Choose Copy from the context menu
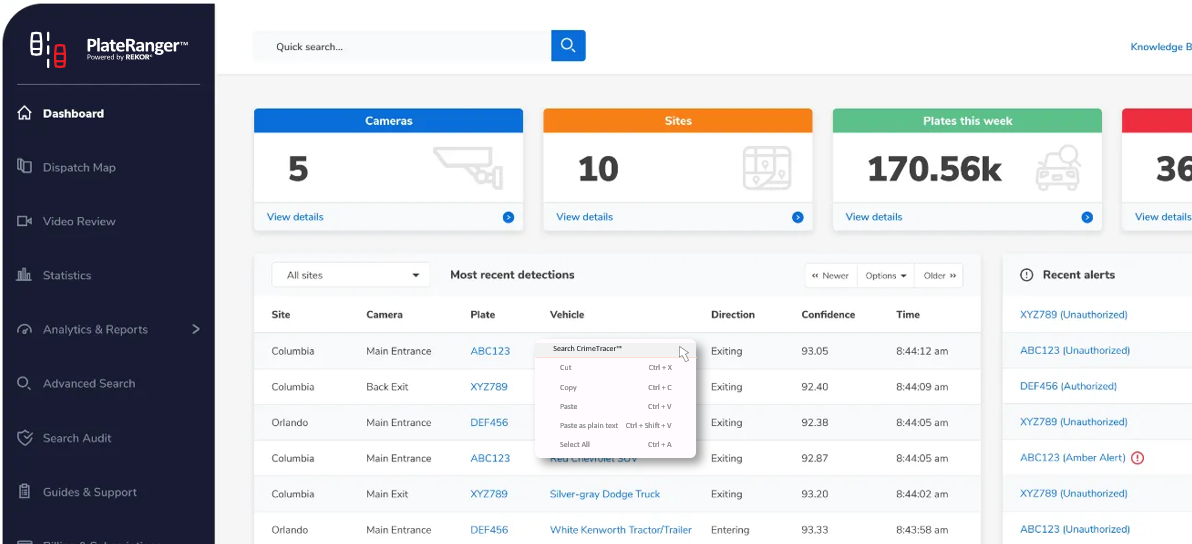This screenshot has width=1192, height=544. click(x=568, y=387)
